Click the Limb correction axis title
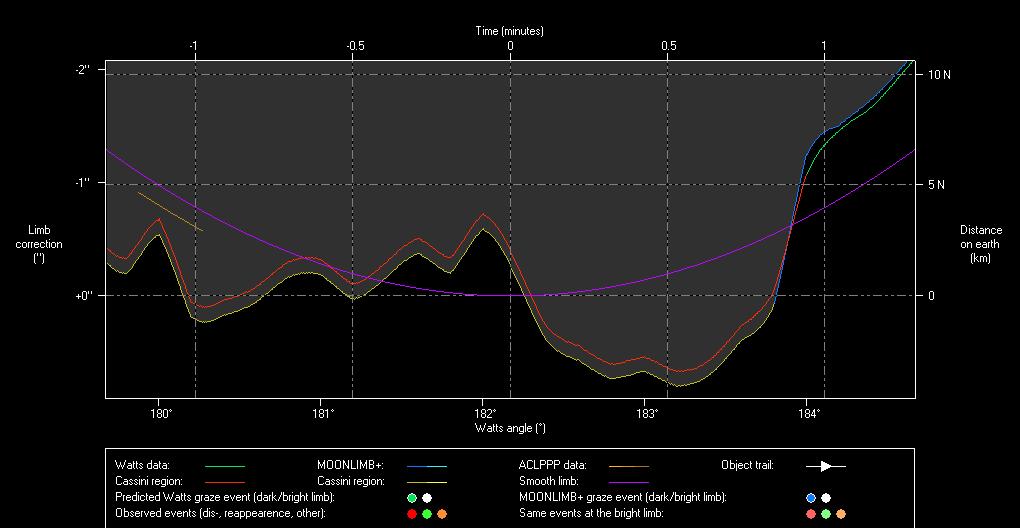Image resolution: width=1020 pixels, height=528 pixels. [39, 244]
